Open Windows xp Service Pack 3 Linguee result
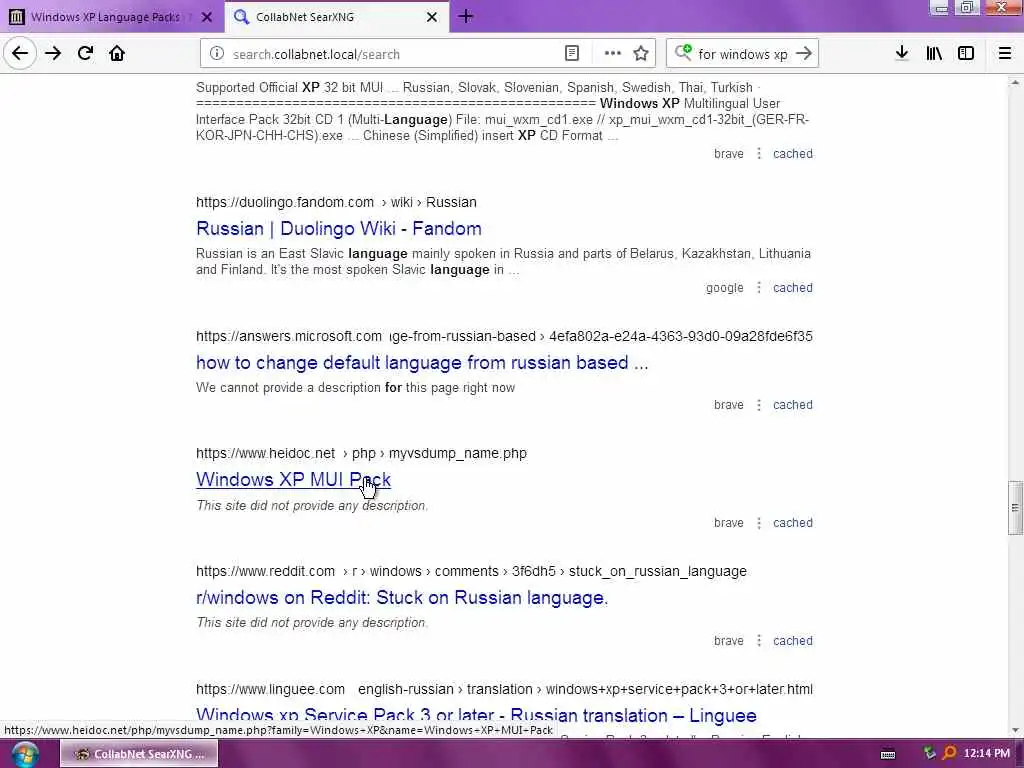 click(x=476, y=715)
